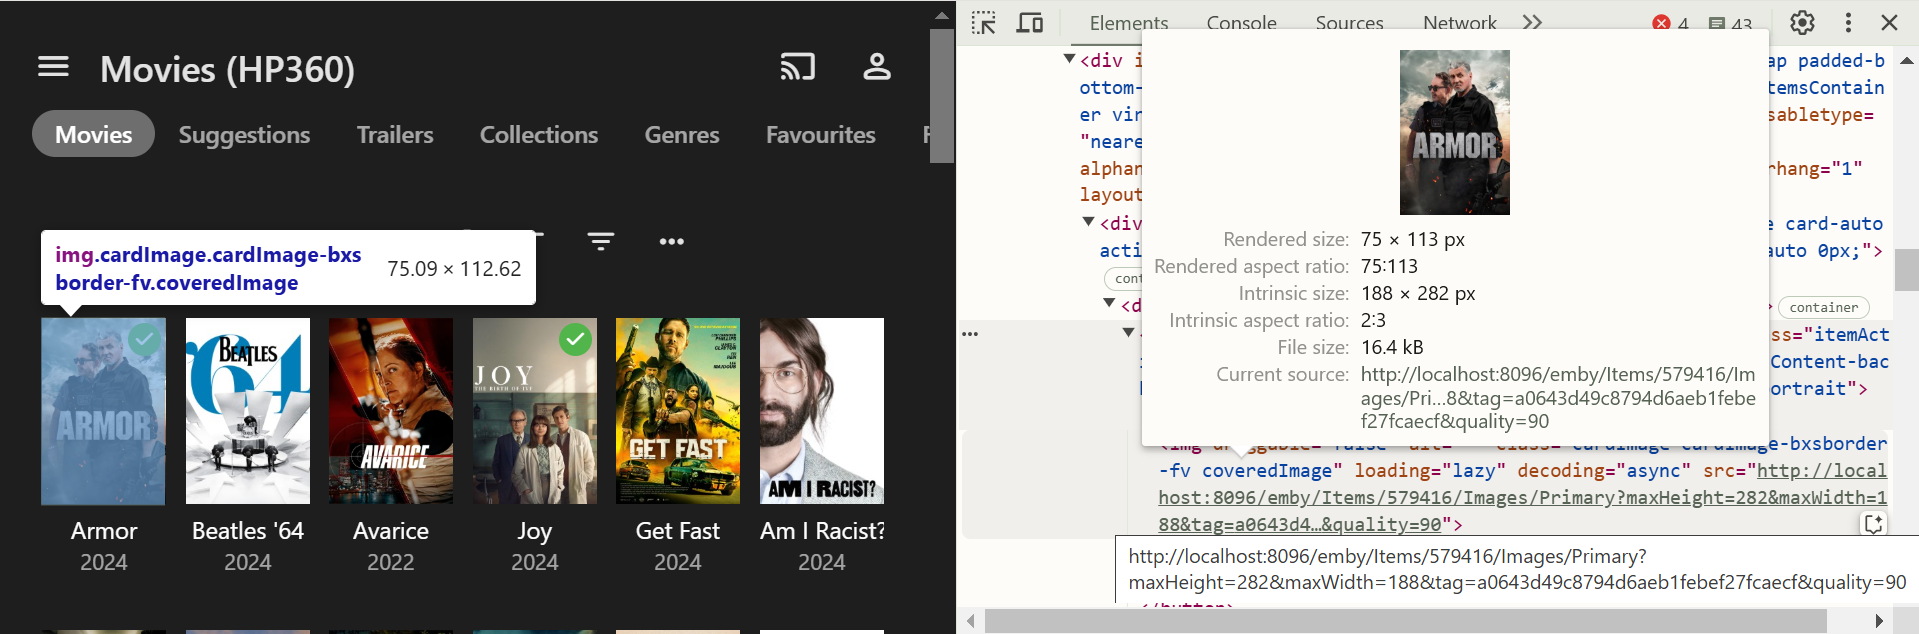Open the Get Fast movie poster
1919x634 pixels.
tap(678, 411)
